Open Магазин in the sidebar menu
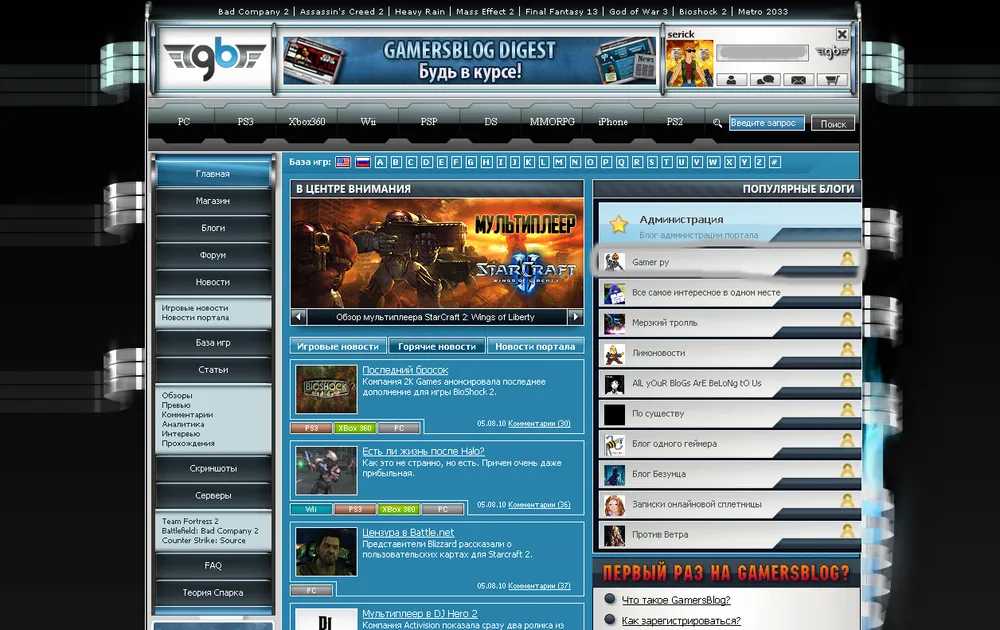 pos(213,201)
